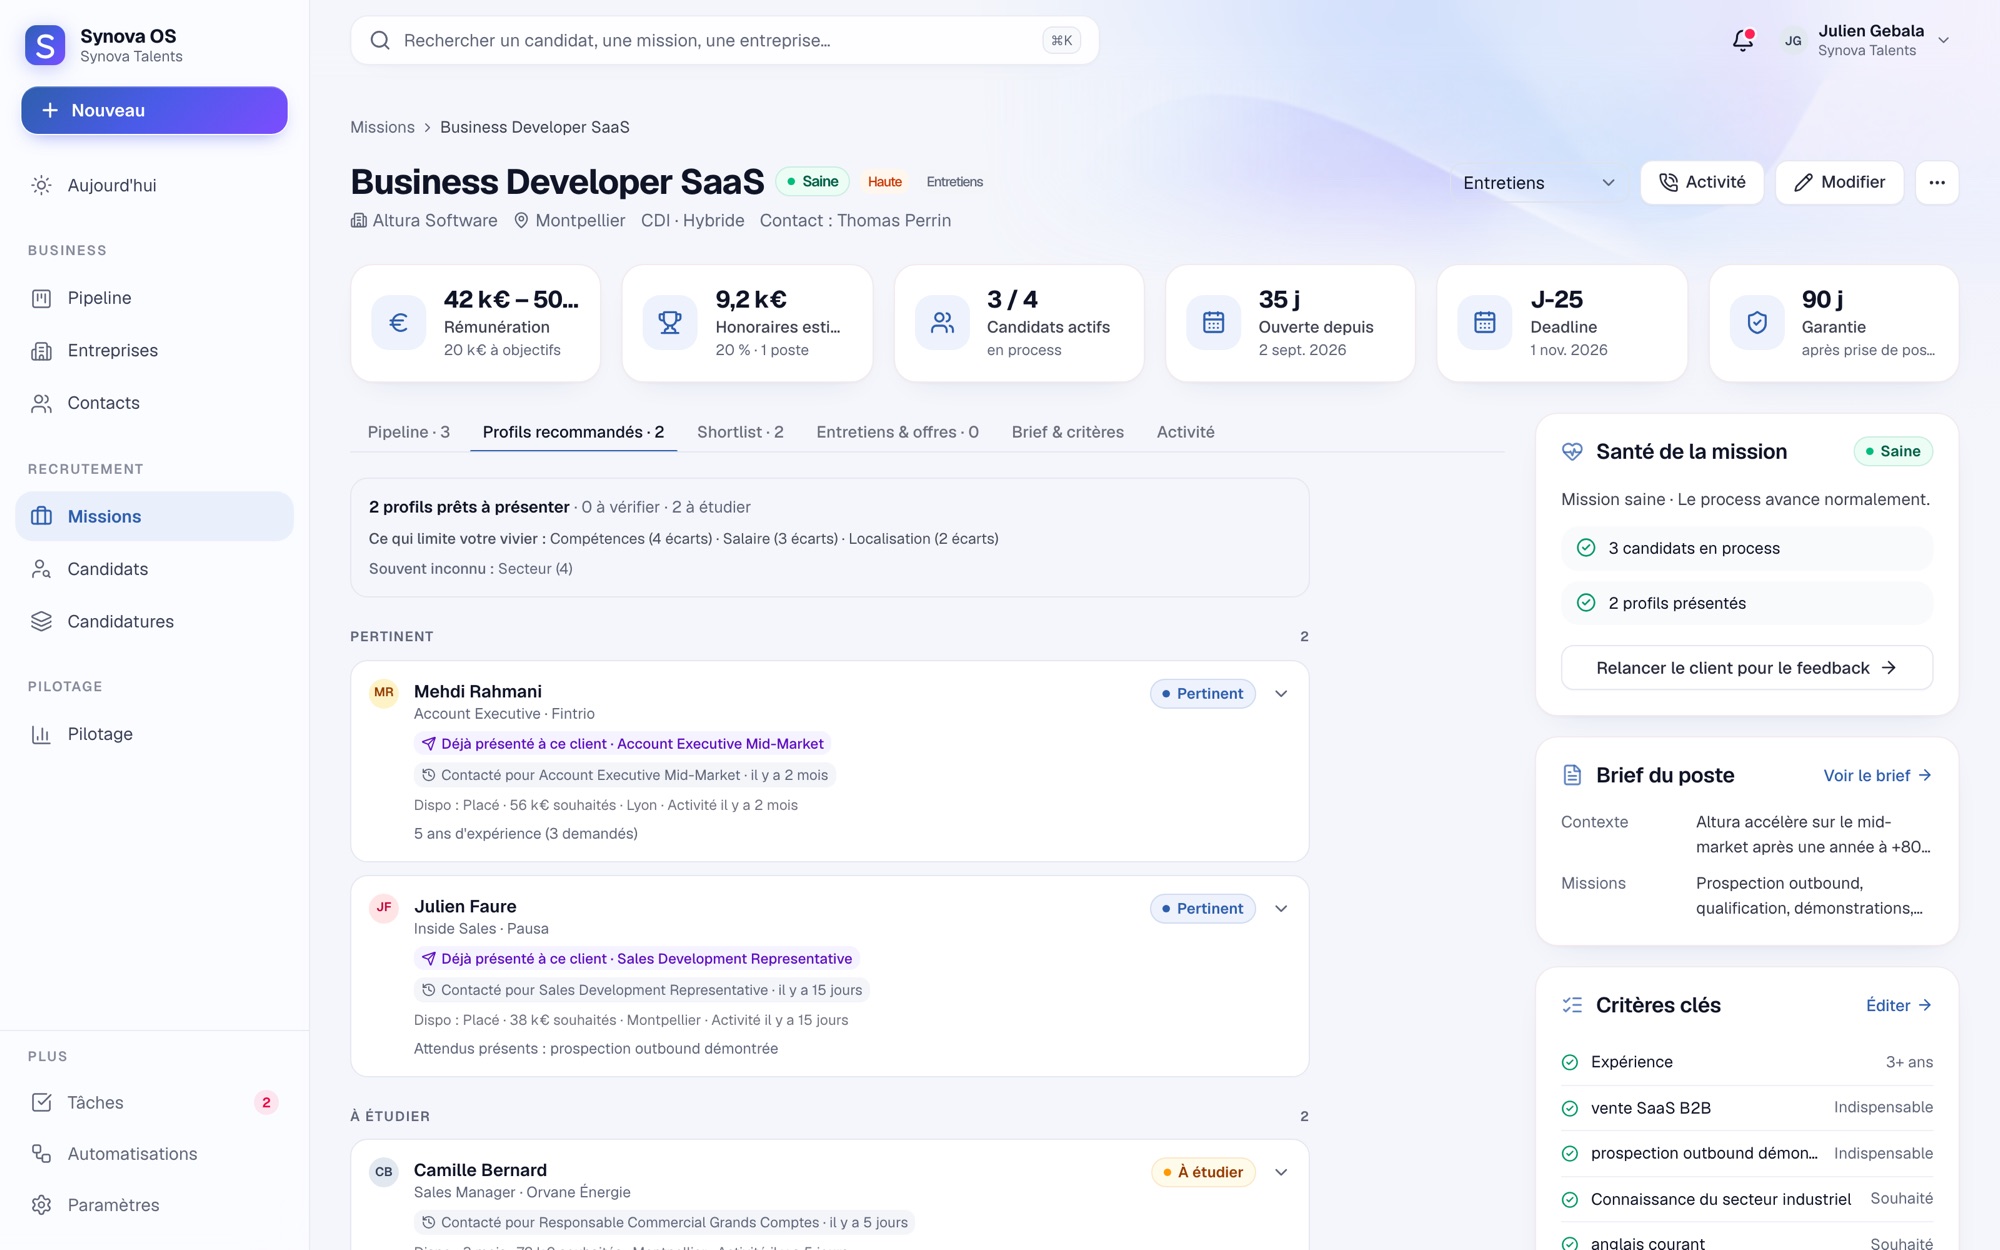Screen dimensions: 2000x1250
Task: Click the Critères clés checklist icon
Action: pyautogui.click(x=1572, y=1005)
